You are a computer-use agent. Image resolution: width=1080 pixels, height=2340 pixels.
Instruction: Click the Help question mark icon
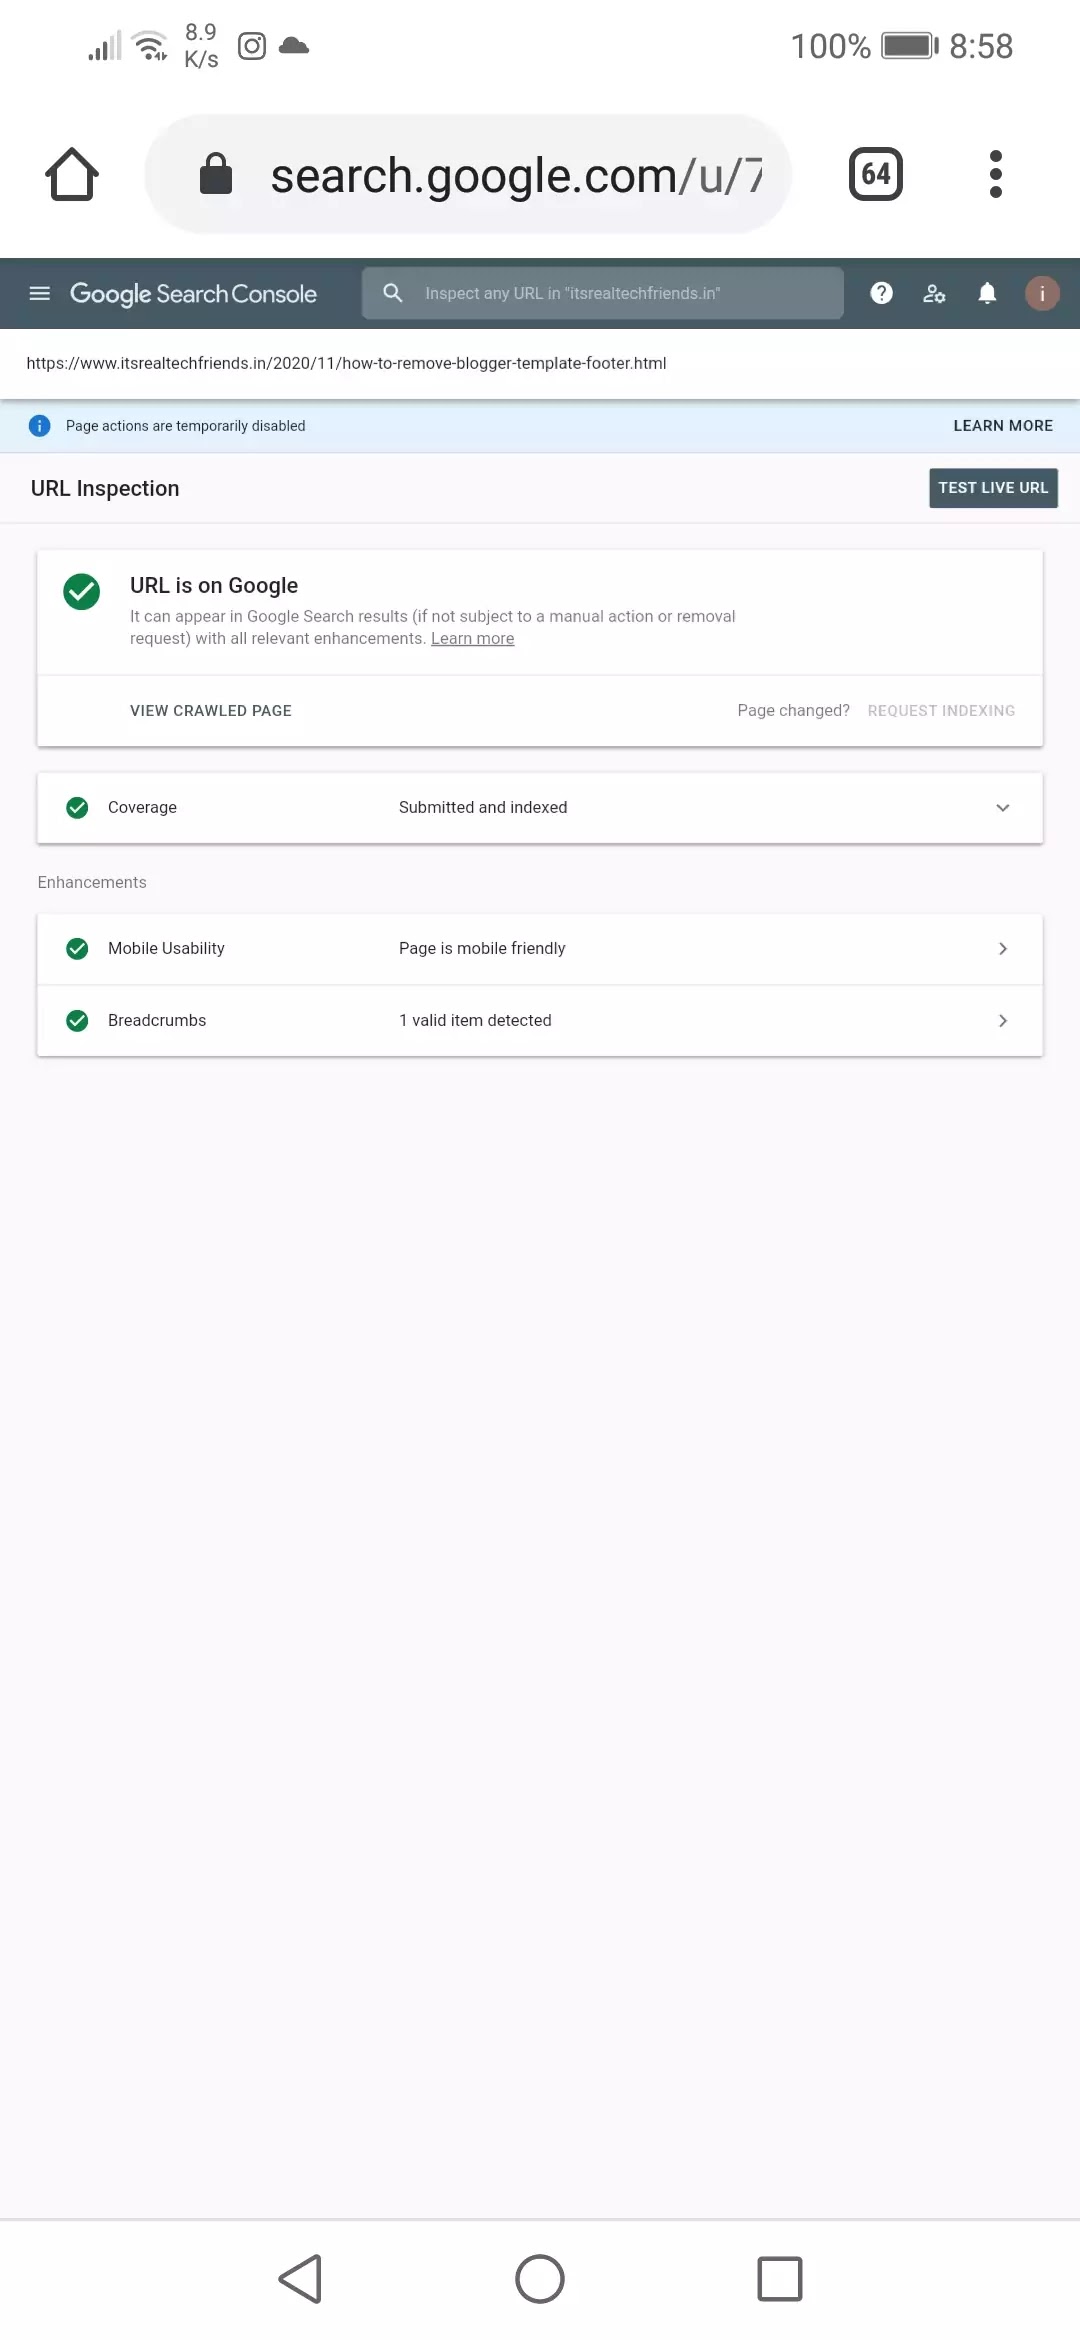[881, 293]
